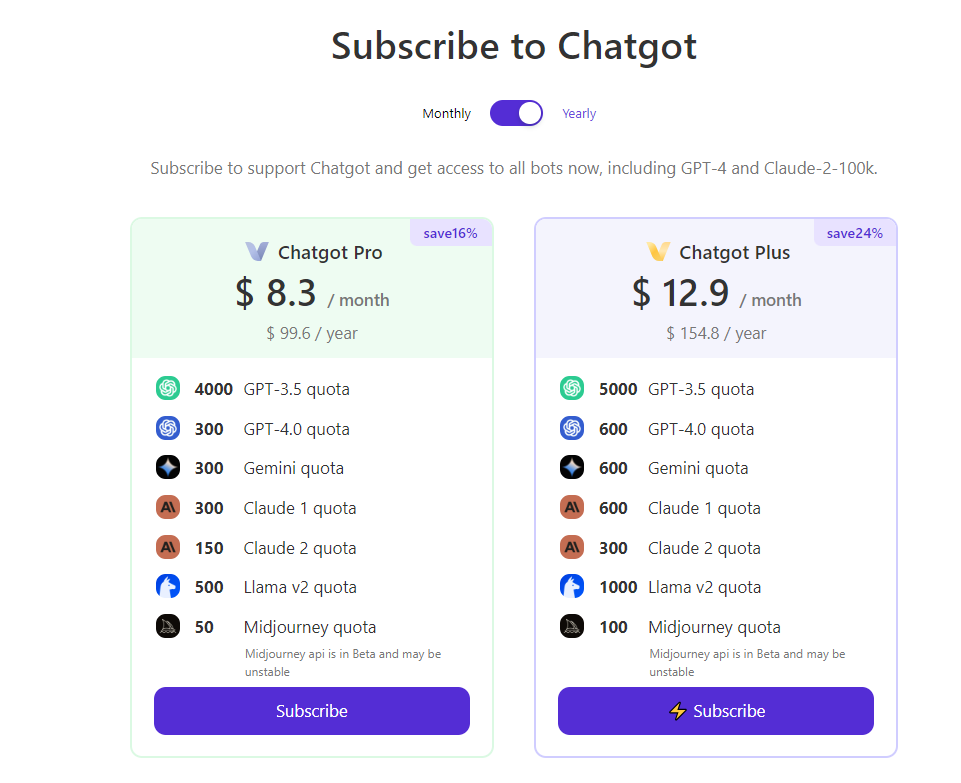The image size is (961, 783).
Task: Toggle the Monthly/Yearly billing switch
Action: pyautogui.click(x=516, y=113)
